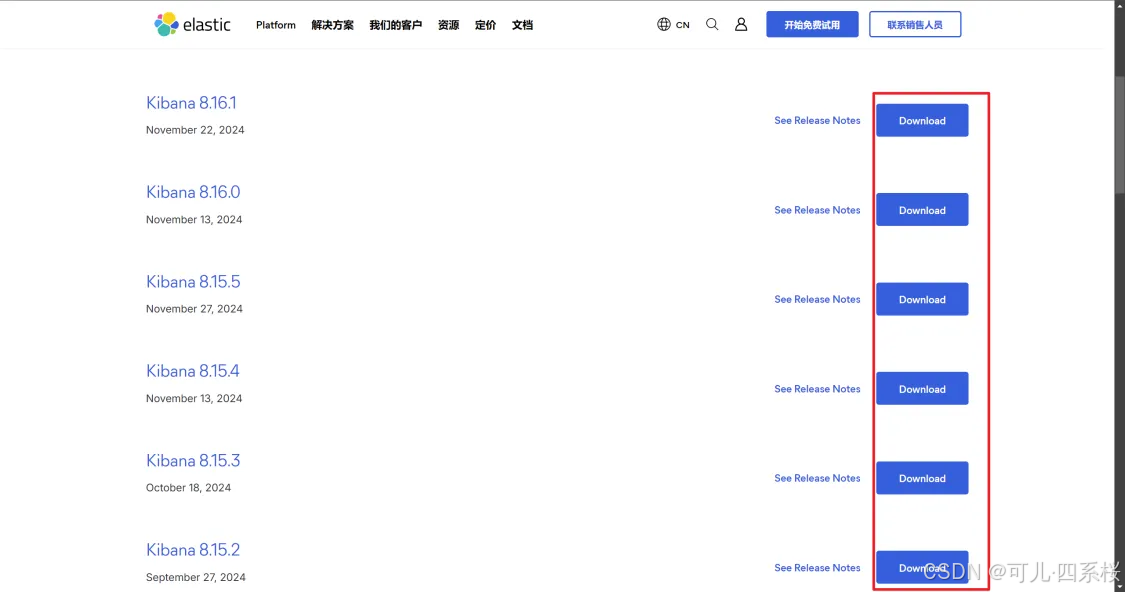Click the page vertical scrollbar thumb
Screen dimensions: 1125x592
1119,134
